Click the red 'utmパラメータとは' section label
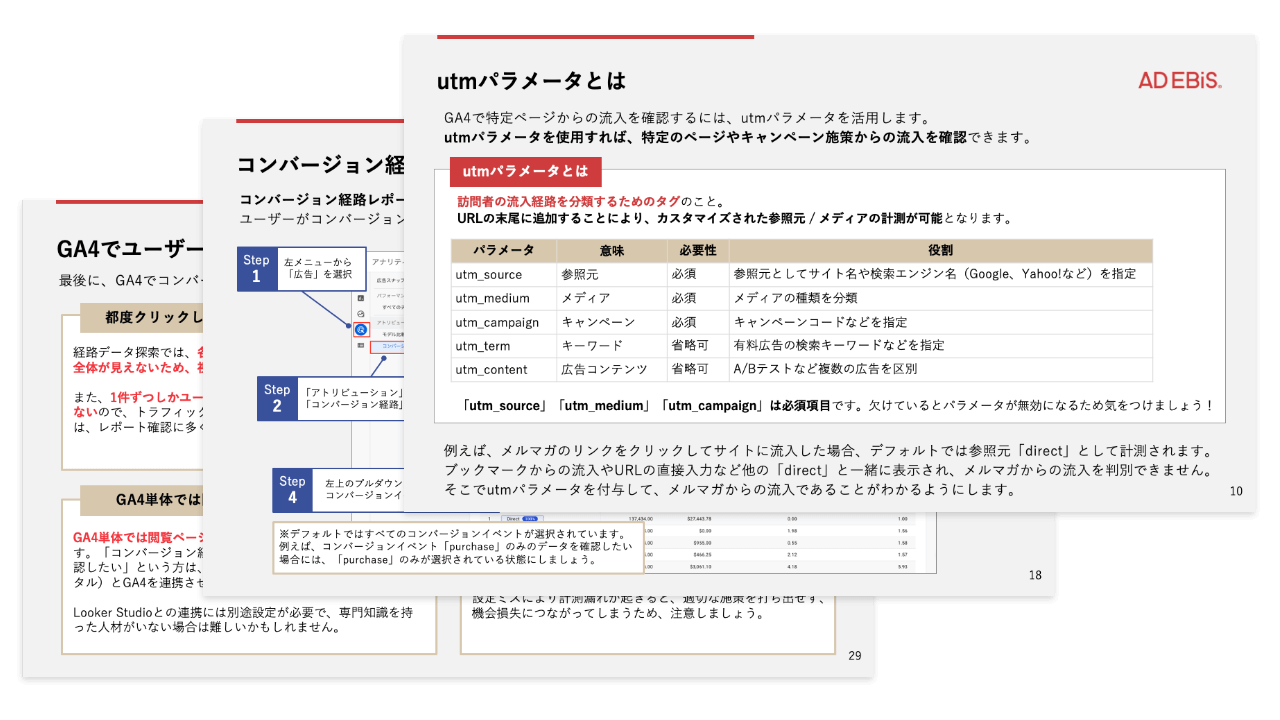 (525, 171)
